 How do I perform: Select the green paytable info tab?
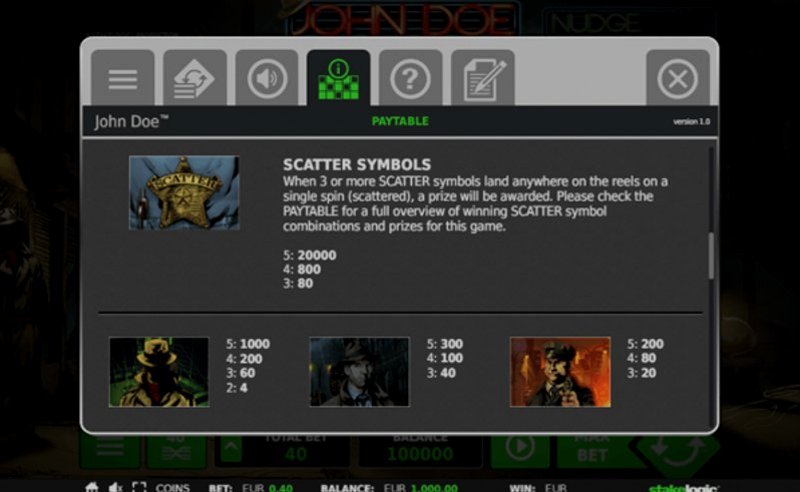click(x=338, y=78)
